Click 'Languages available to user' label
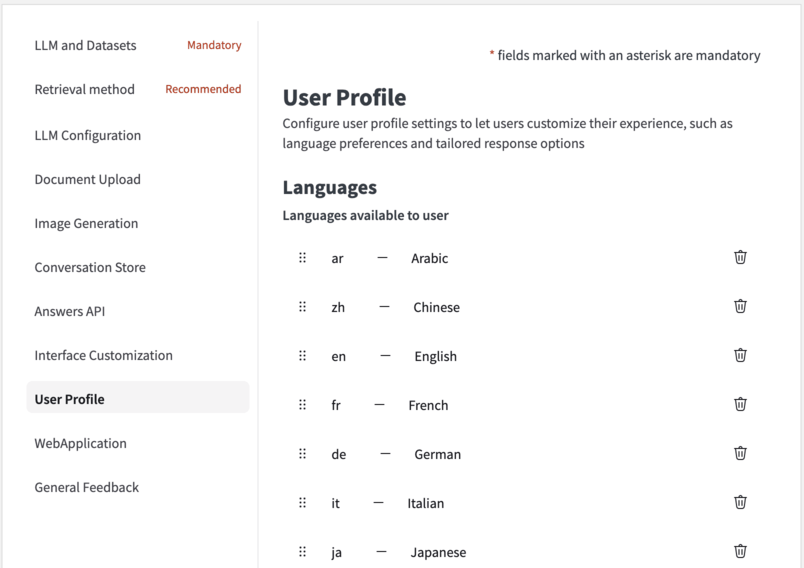Image resolution: width=804 pixels, height=568 pixels. [366, 215]
